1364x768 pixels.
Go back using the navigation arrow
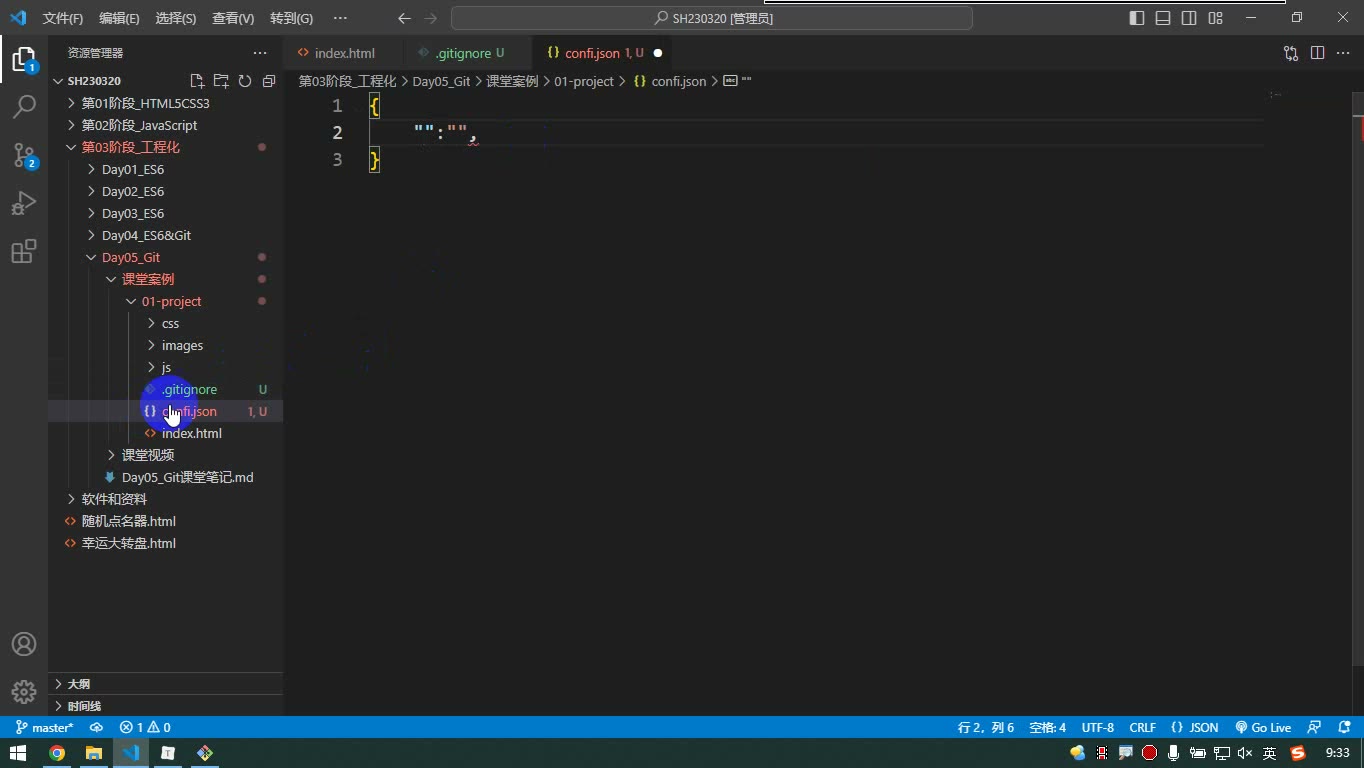coord(404,18)
